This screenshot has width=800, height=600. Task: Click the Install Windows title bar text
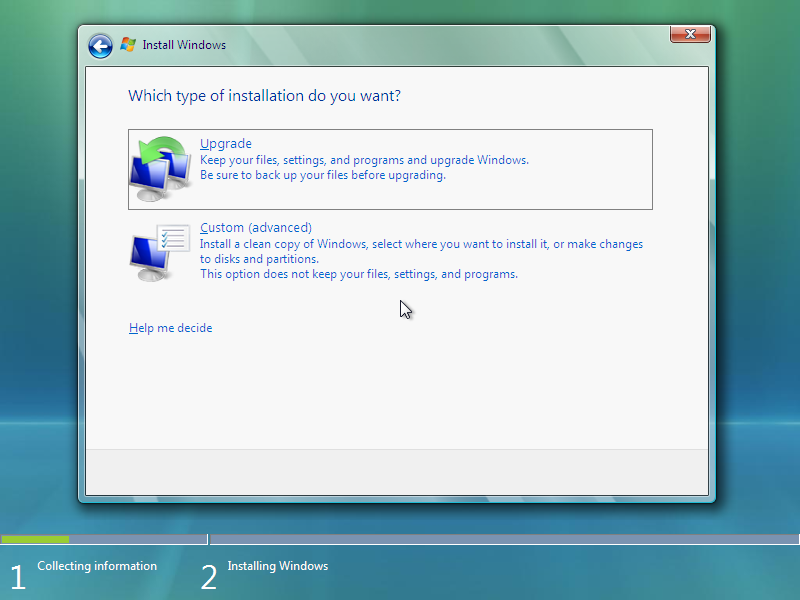pos(186,45)
